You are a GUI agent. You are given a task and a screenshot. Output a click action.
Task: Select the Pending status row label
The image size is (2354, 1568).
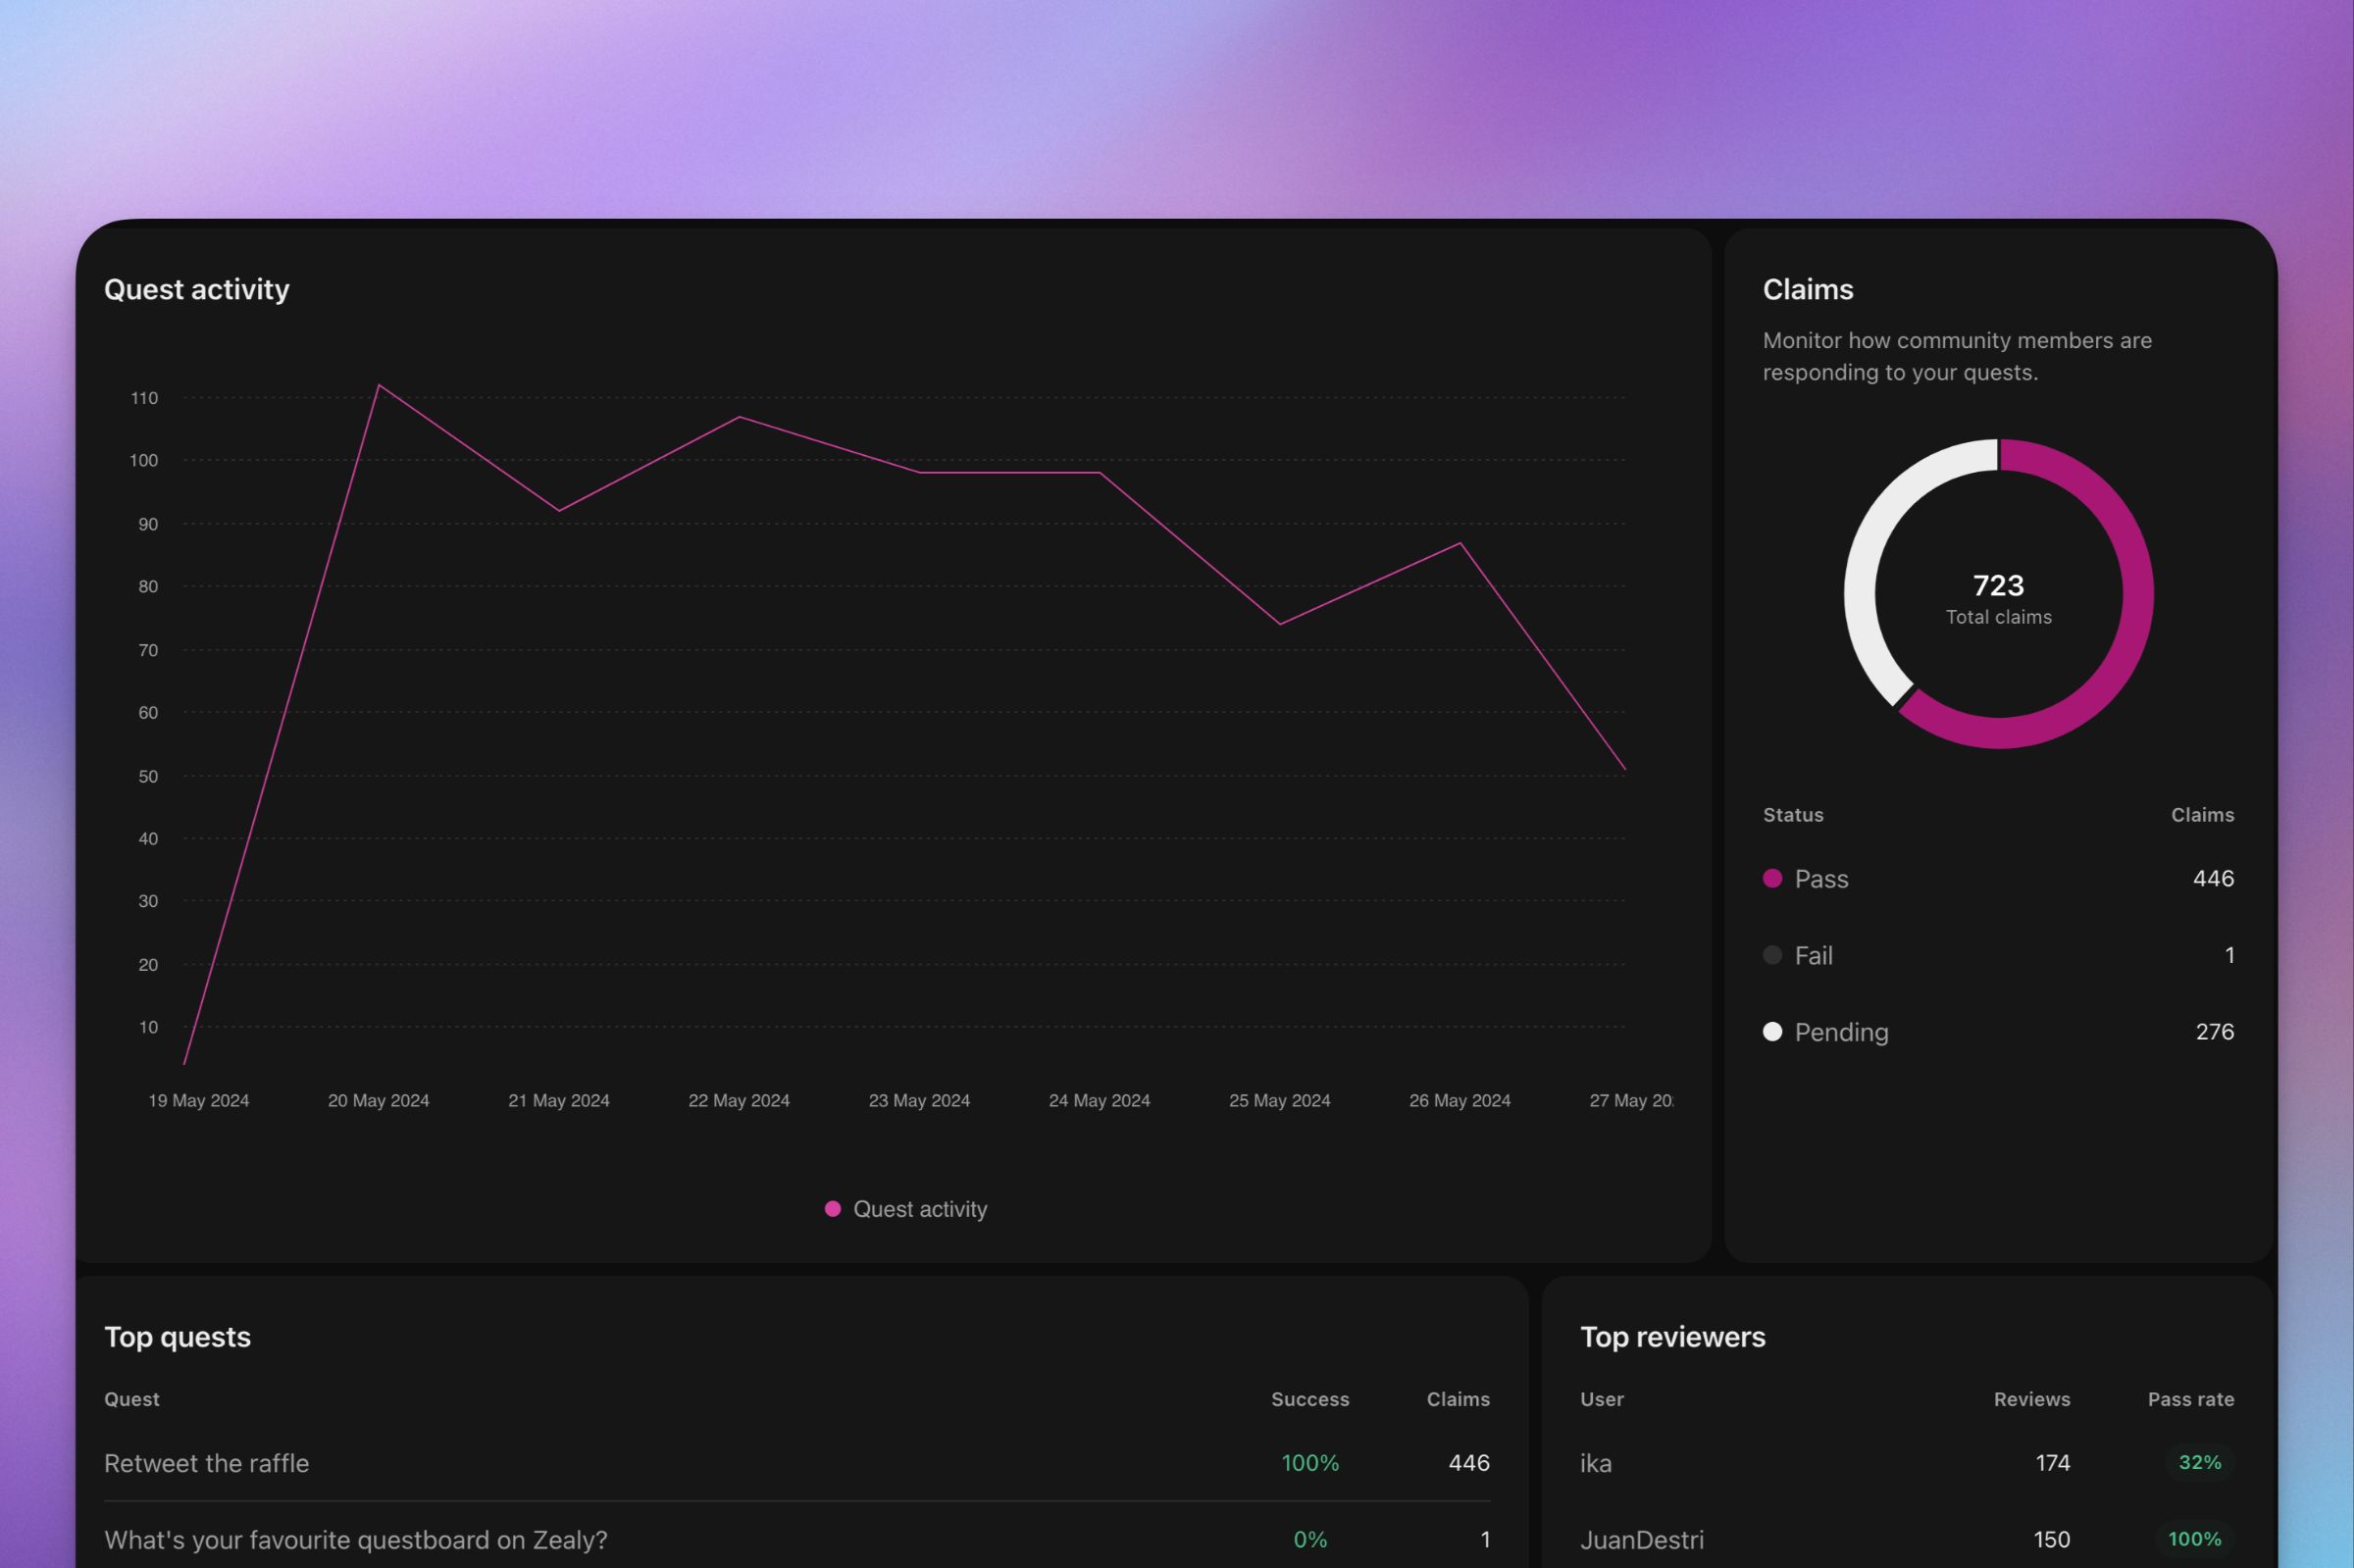coord(1841,1032)
